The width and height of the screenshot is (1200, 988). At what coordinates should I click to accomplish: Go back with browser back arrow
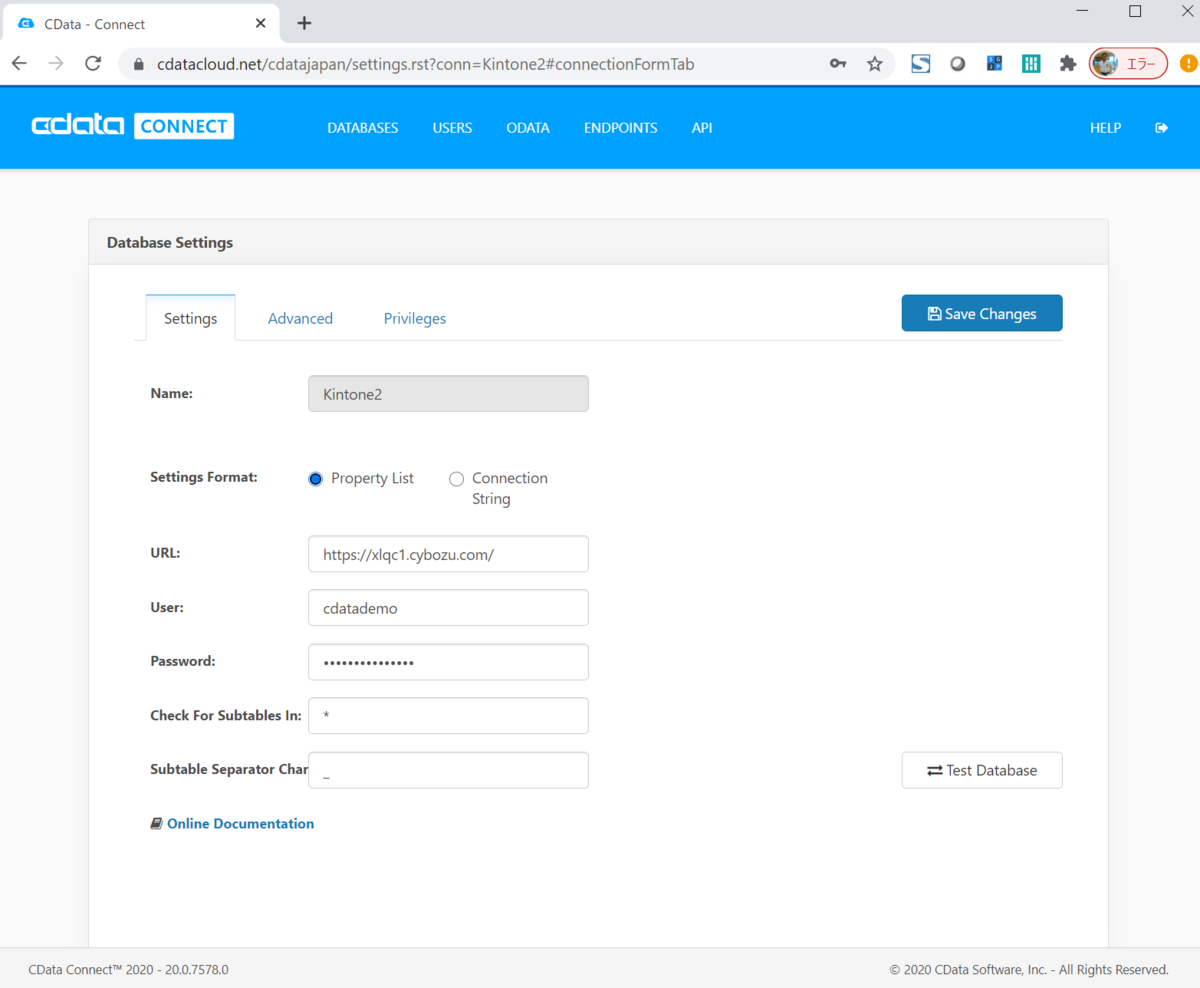(20, 64)
